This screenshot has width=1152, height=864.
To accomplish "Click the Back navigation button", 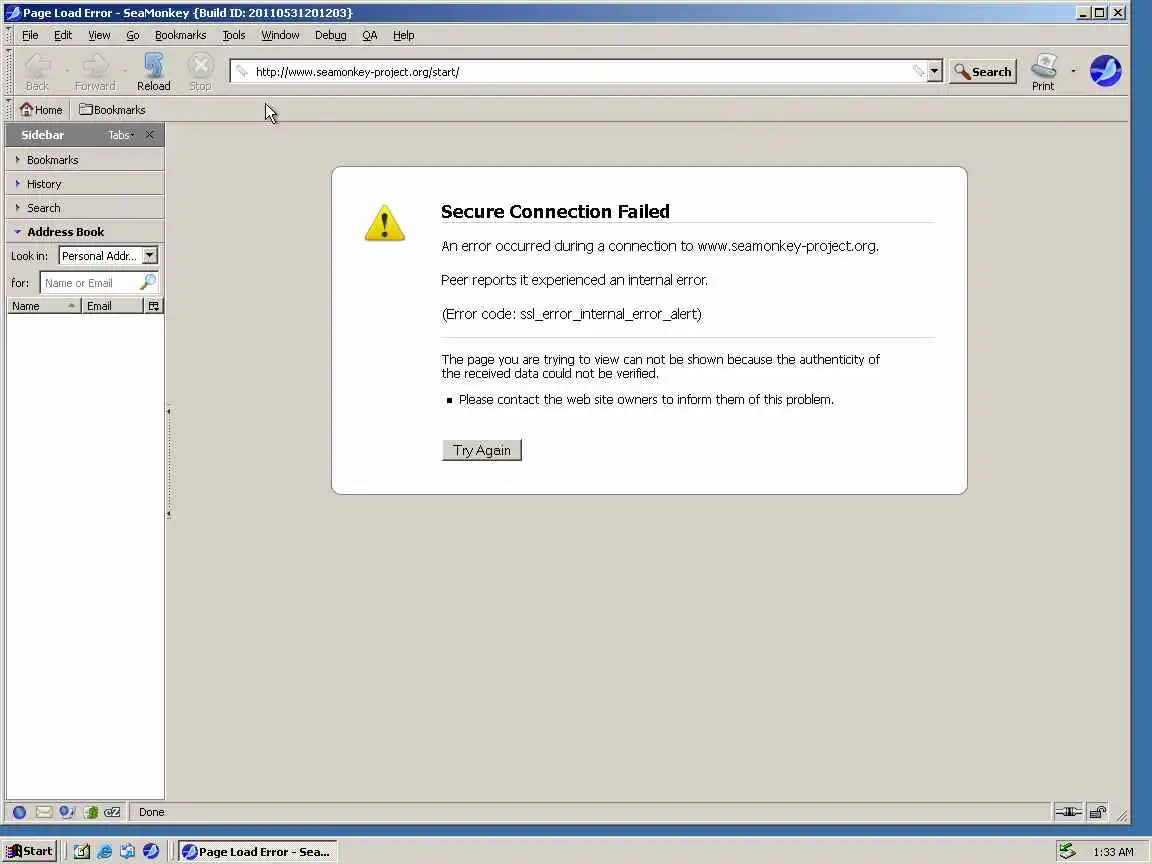I will 37,71.
